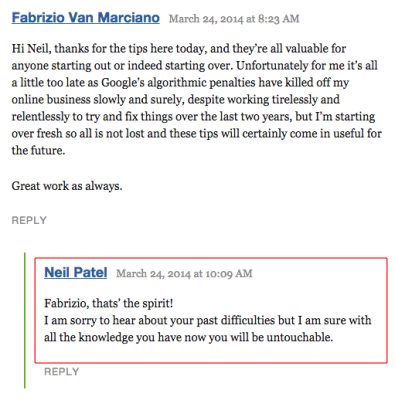Click REPLY below Neil Patel's response
The image size is (395, 400).
click(x=62, y=372)
